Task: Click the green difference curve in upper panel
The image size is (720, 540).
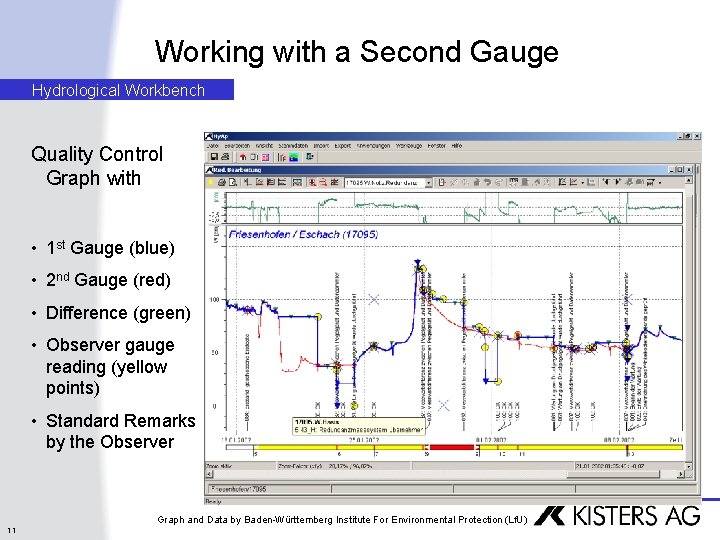Action: (454, 208)
